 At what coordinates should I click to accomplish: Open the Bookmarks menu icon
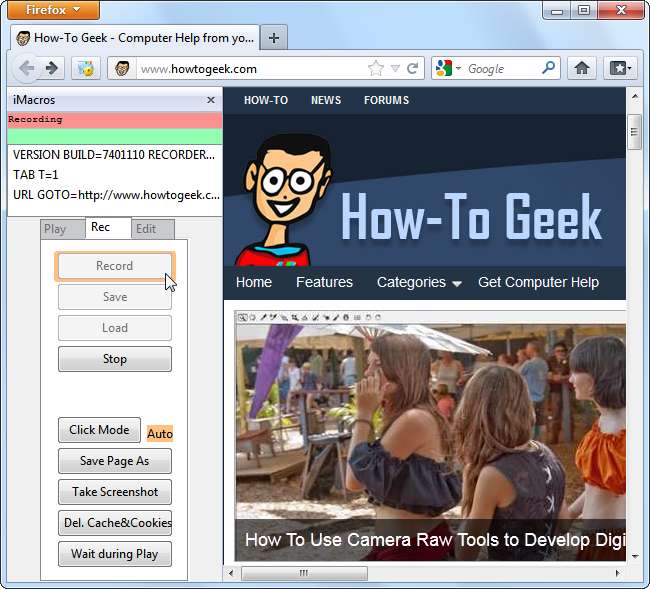[620, 68]
